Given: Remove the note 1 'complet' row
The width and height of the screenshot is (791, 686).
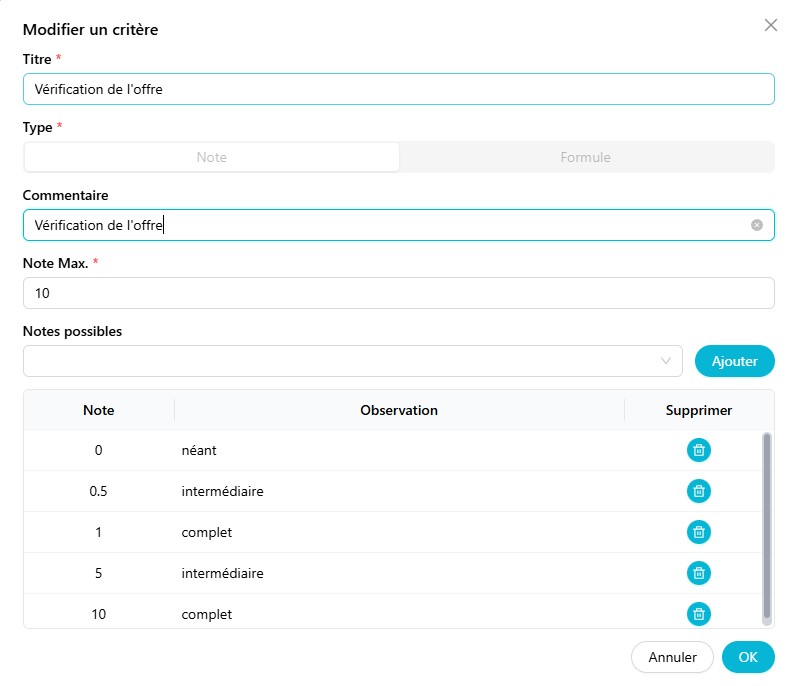Looking at the screenshot, I should [x=699, y=532].
